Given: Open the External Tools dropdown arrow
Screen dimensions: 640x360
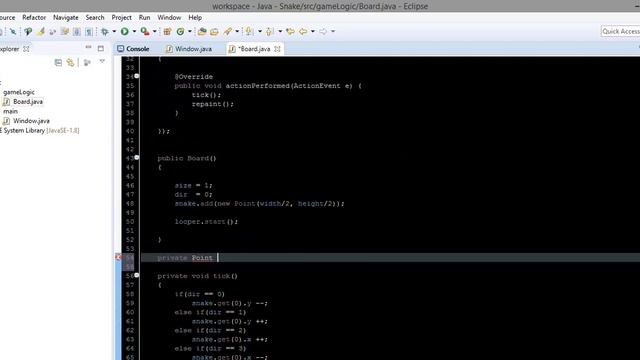Looking at the screenshot, I should 154,31.
